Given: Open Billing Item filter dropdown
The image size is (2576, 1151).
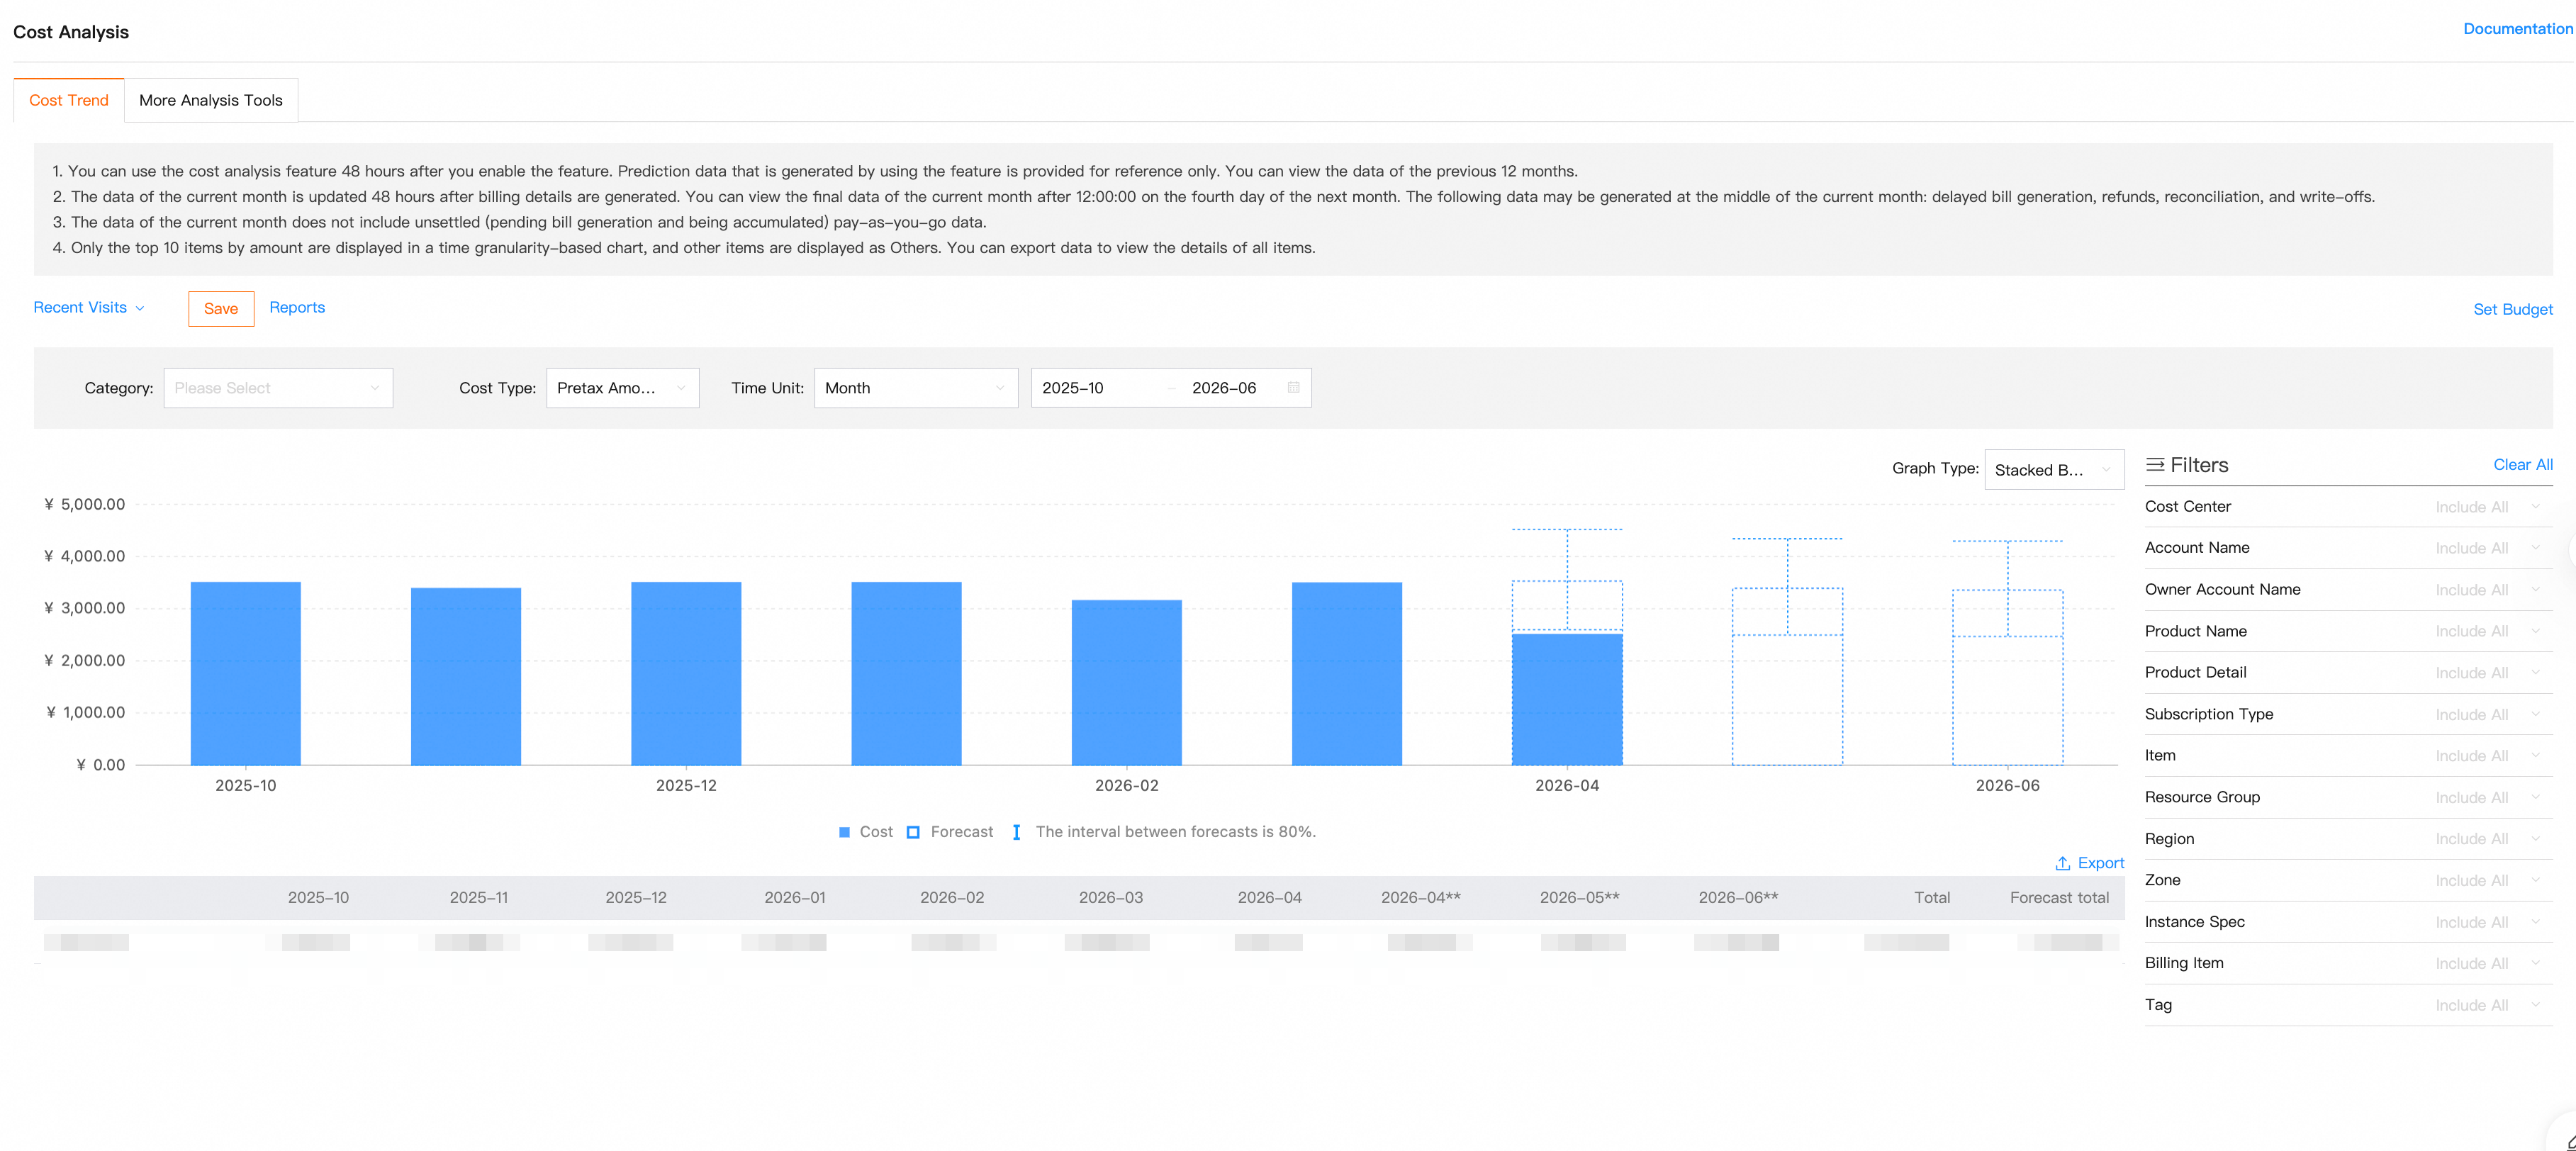Looking at the screenshot, I should tap(2487, 963).
